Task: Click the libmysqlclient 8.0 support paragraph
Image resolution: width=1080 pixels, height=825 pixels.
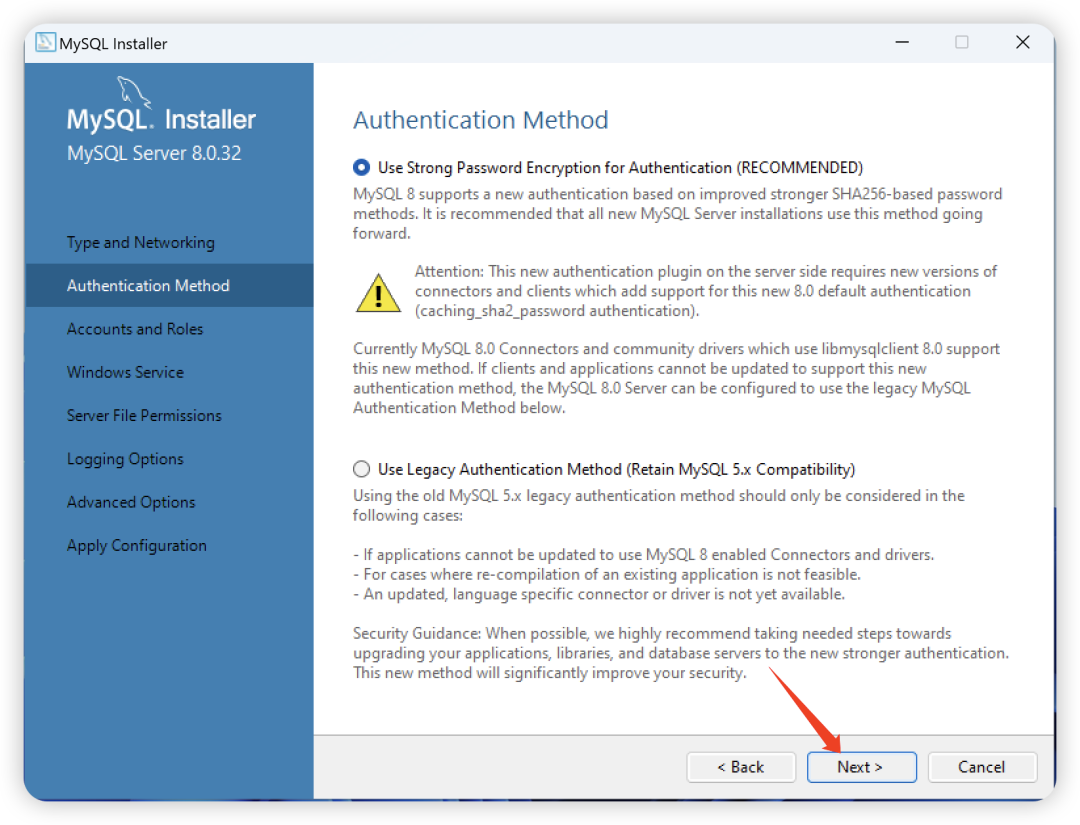Action: coord(676,378)
